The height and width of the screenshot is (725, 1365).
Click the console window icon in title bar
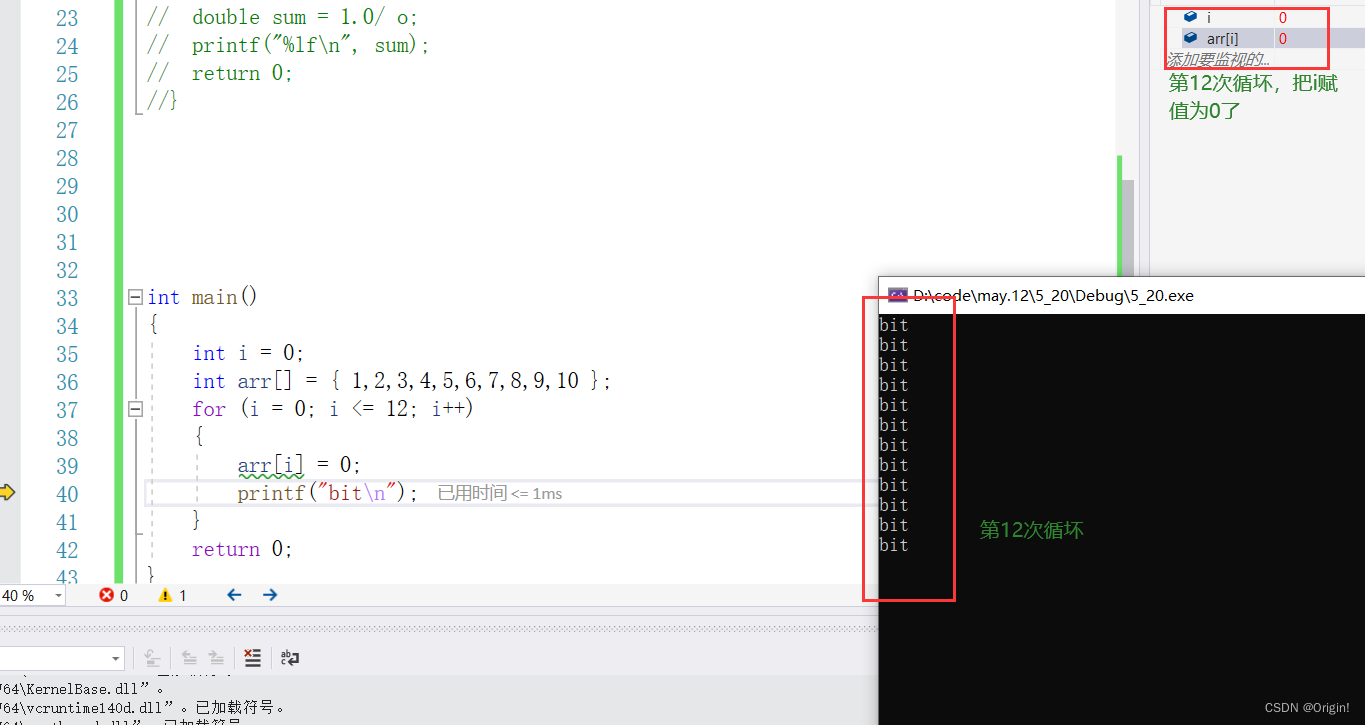pyautogui.click(x=897, y=295)
